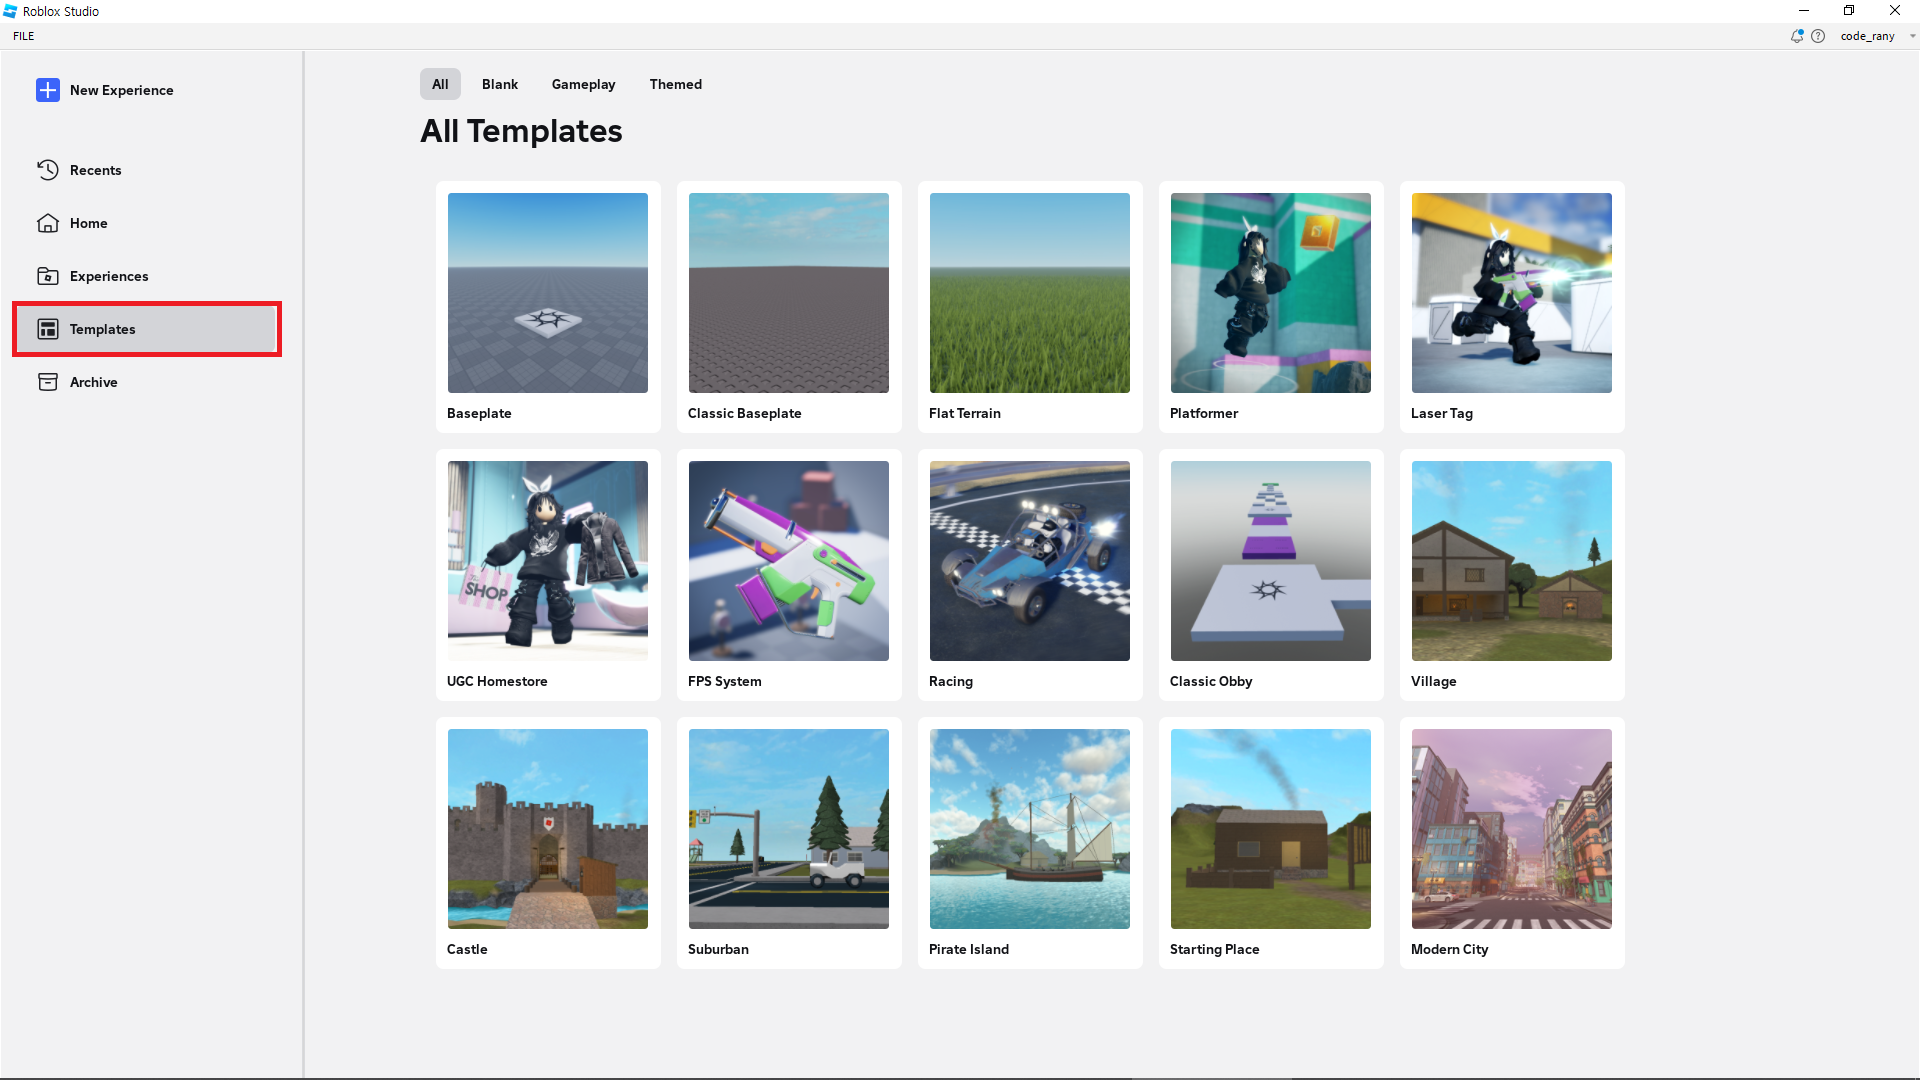1920x1080 pixels.
Task: Click the Templates sidebar icon
Action: (x=48, y=329)
